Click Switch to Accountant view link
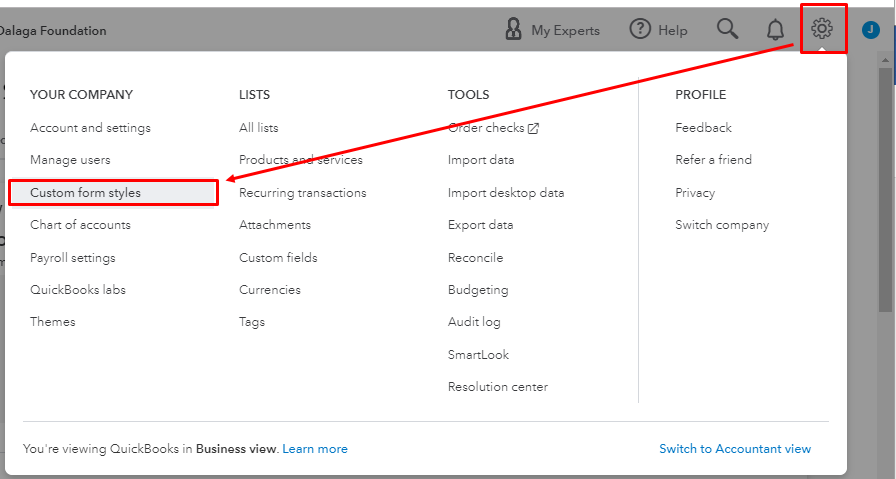 (x=735, y=449)
